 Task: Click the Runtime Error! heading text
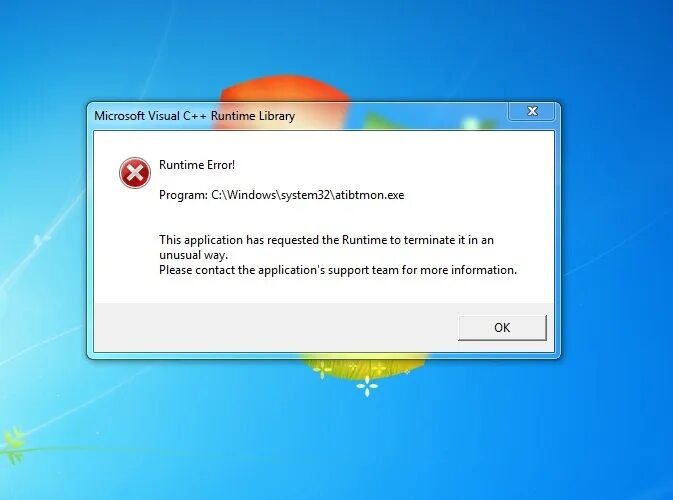click(197, 165)
